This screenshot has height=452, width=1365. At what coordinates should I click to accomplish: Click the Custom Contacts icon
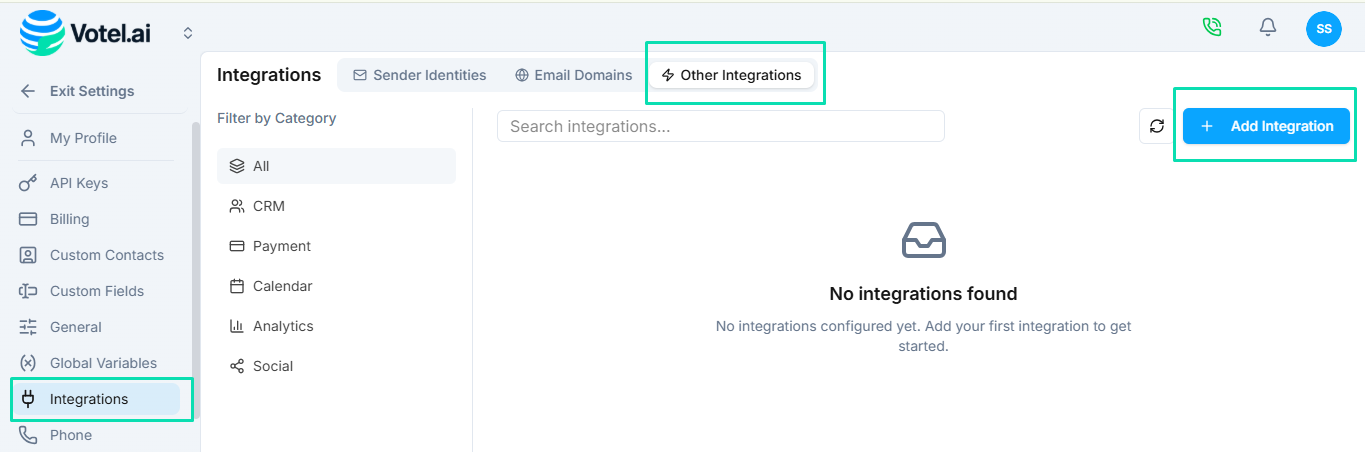pos(28,255)
